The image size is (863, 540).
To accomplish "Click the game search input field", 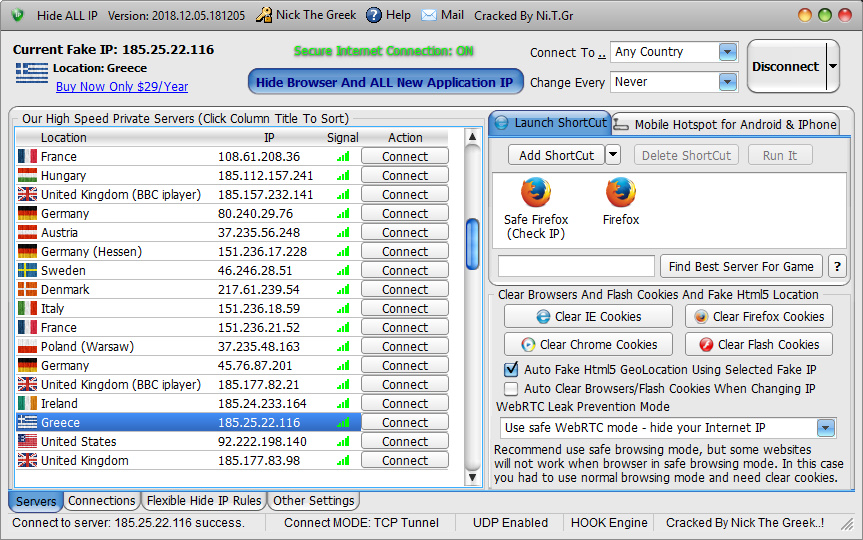I will click(576, 266).
